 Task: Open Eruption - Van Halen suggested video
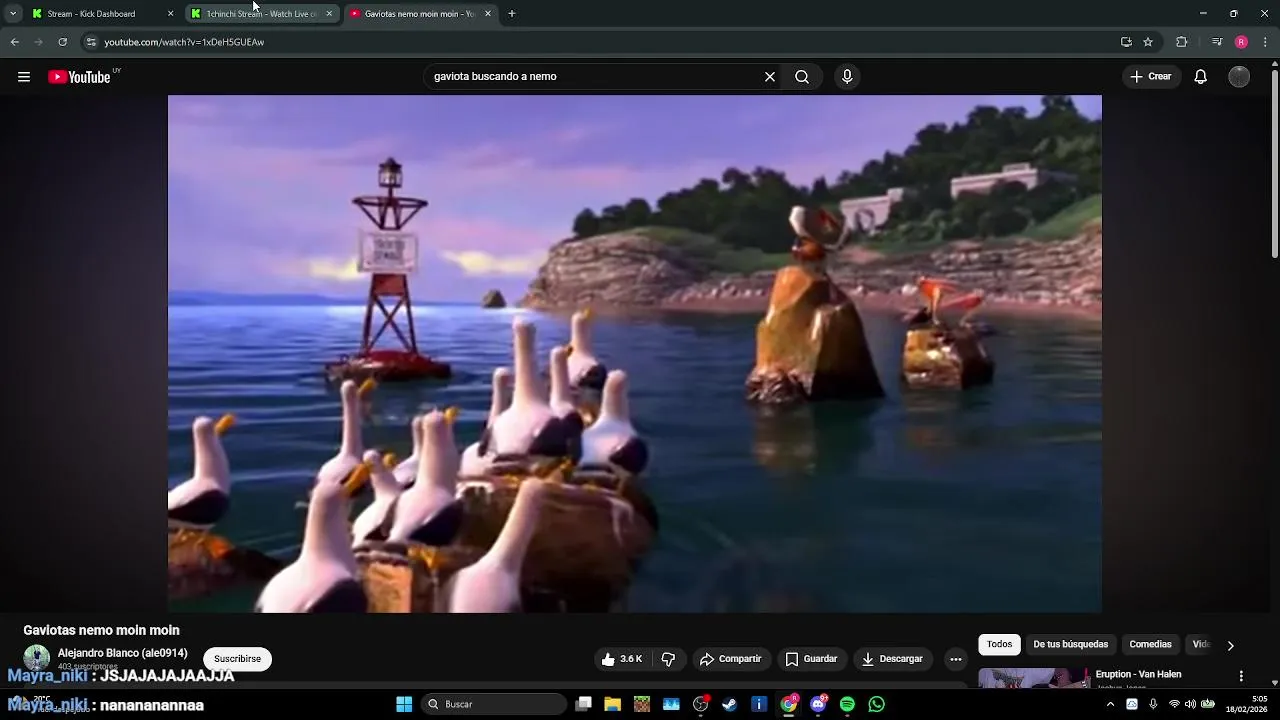(x=1138, y=675)
